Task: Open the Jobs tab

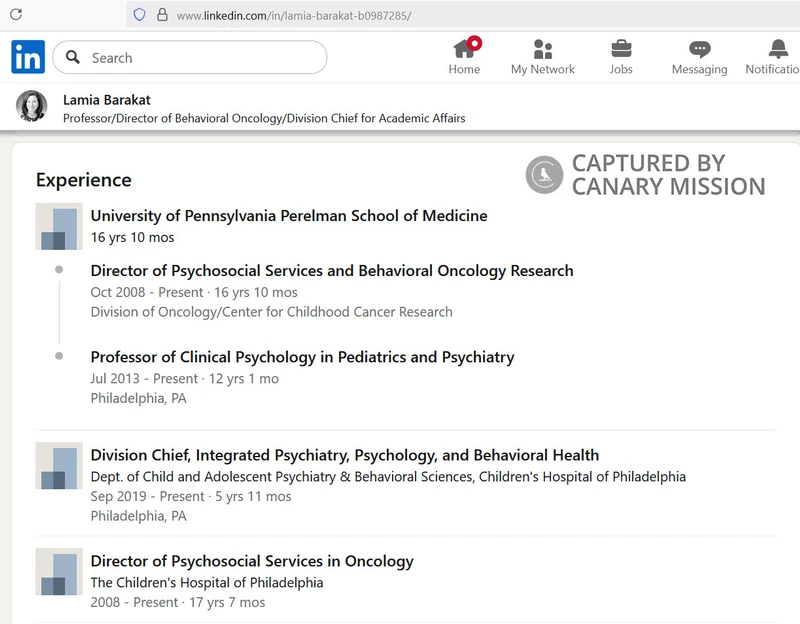Action: (x=621, y=57)
